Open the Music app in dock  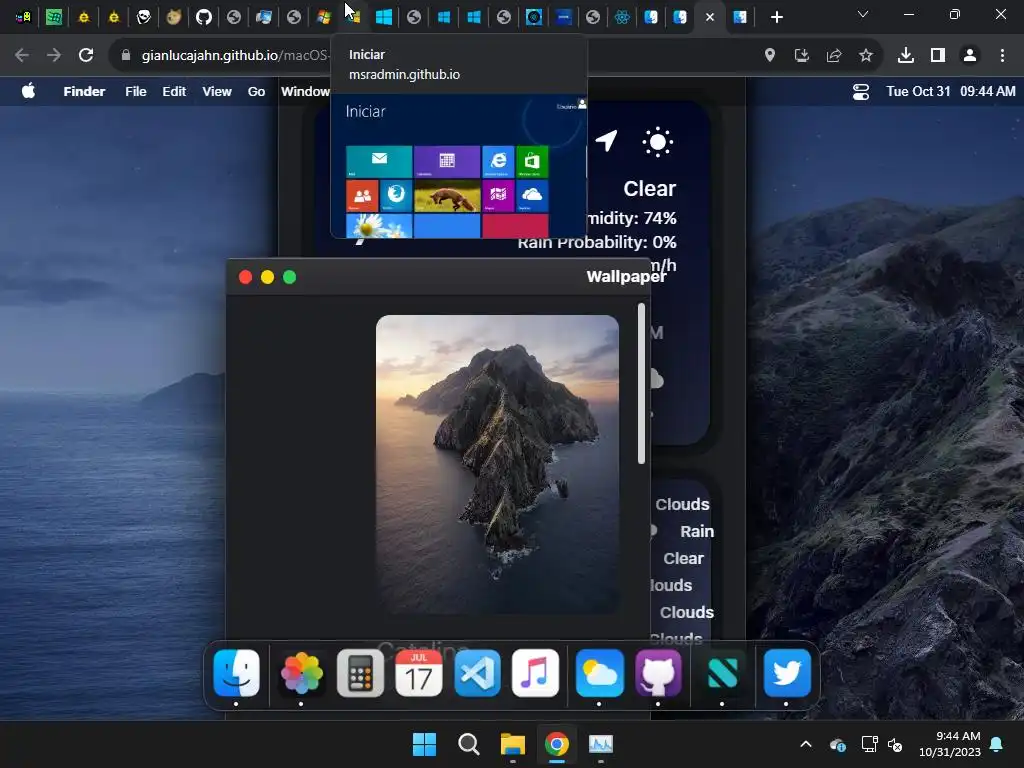tap(536, 673)
